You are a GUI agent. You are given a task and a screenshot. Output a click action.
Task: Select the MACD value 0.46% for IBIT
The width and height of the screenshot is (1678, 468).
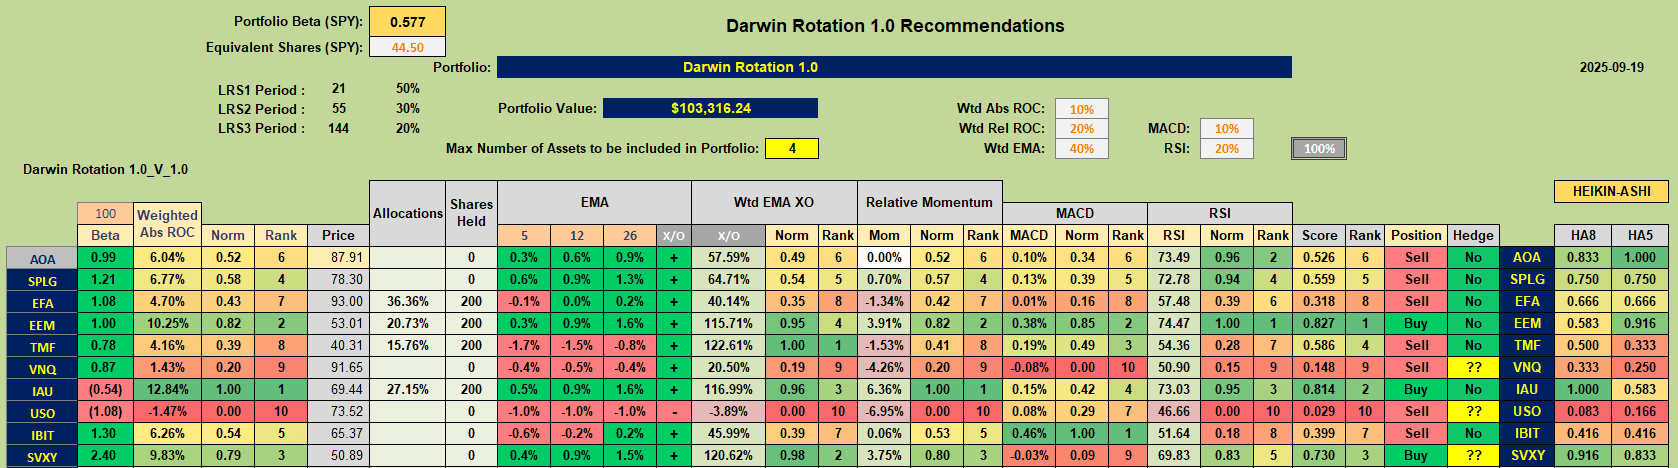point(1029,433)
